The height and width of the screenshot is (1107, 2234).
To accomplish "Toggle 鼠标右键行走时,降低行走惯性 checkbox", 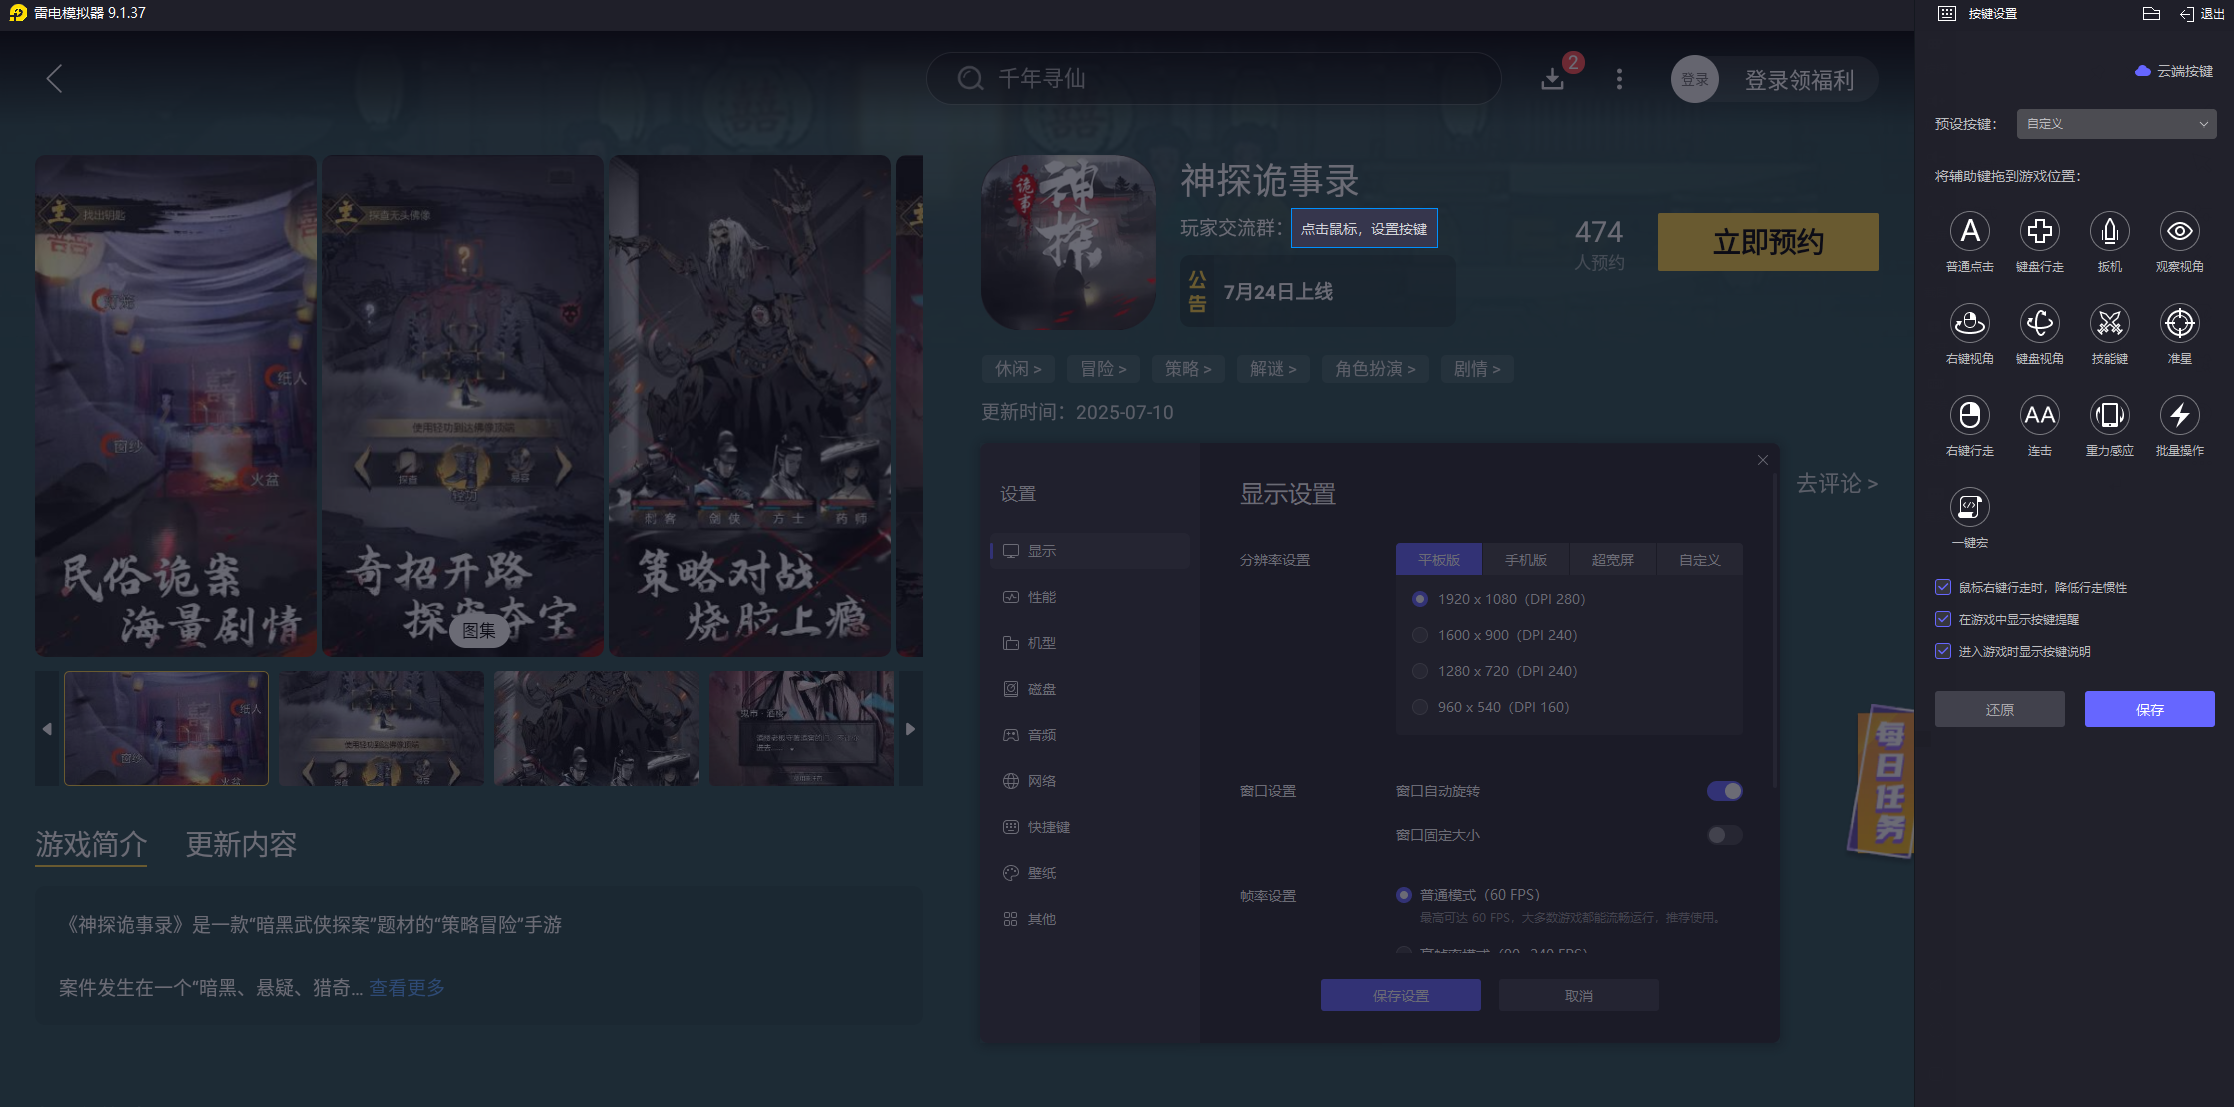I will pyautogui.click(x=1943, y=587).
